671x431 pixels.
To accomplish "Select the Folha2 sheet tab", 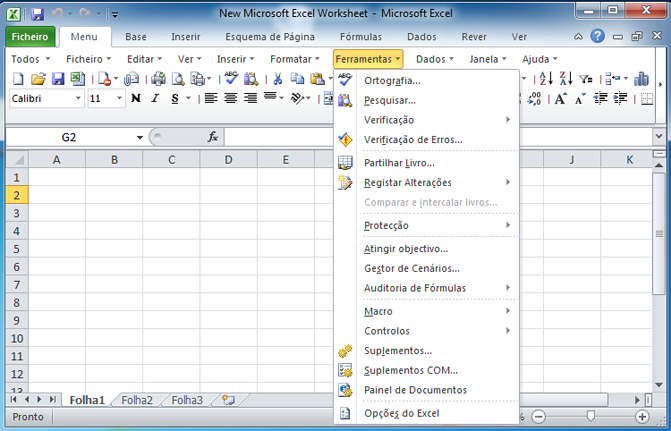I will tap(137, 400).
